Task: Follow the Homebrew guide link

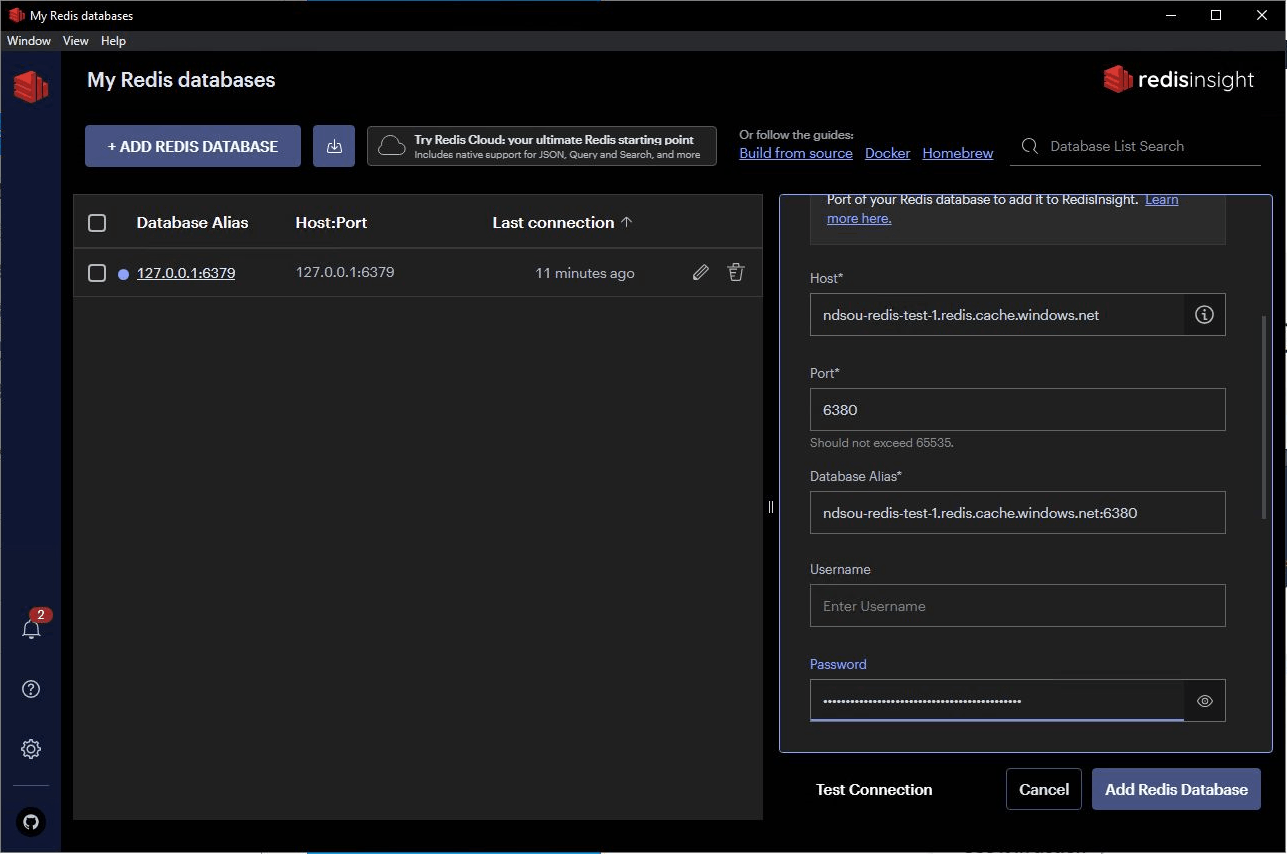Action: tap(958, 153)
